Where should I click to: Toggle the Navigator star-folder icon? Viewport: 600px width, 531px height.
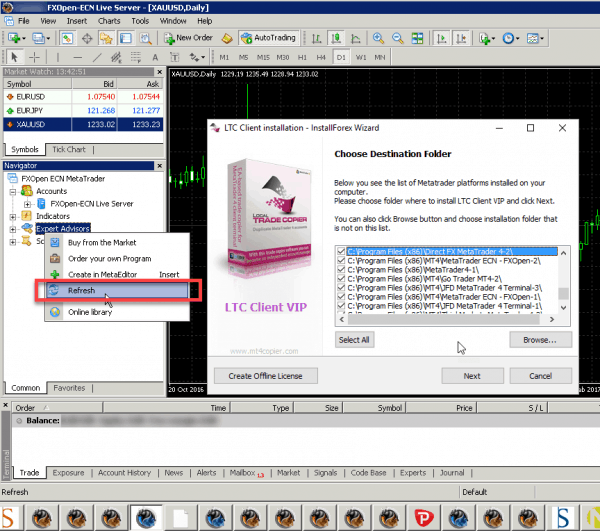pyautogui.click(x=106, y=38)
